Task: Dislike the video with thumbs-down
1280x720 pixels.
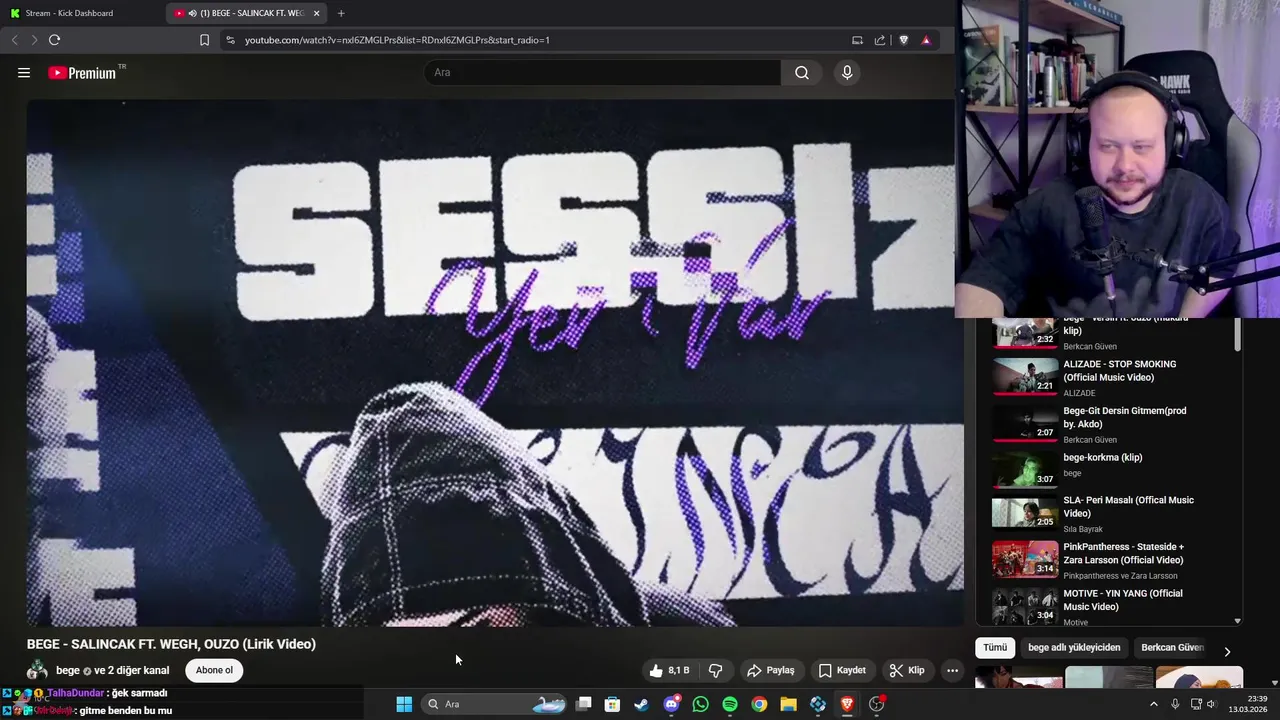Action: (x=715, y=670)
